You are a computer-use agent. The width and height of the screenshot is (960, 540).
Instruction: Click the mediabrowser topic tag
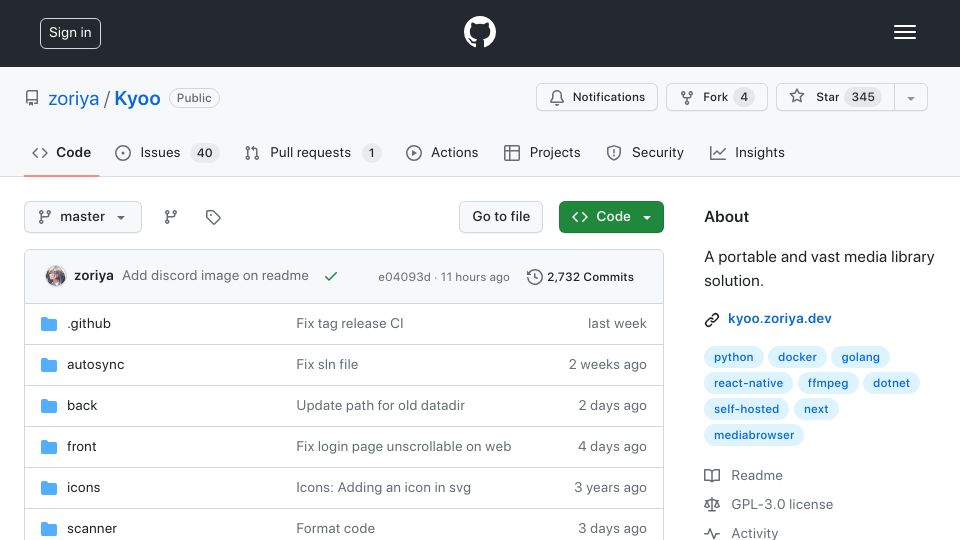pyautogui.click(x=754, y=435)
